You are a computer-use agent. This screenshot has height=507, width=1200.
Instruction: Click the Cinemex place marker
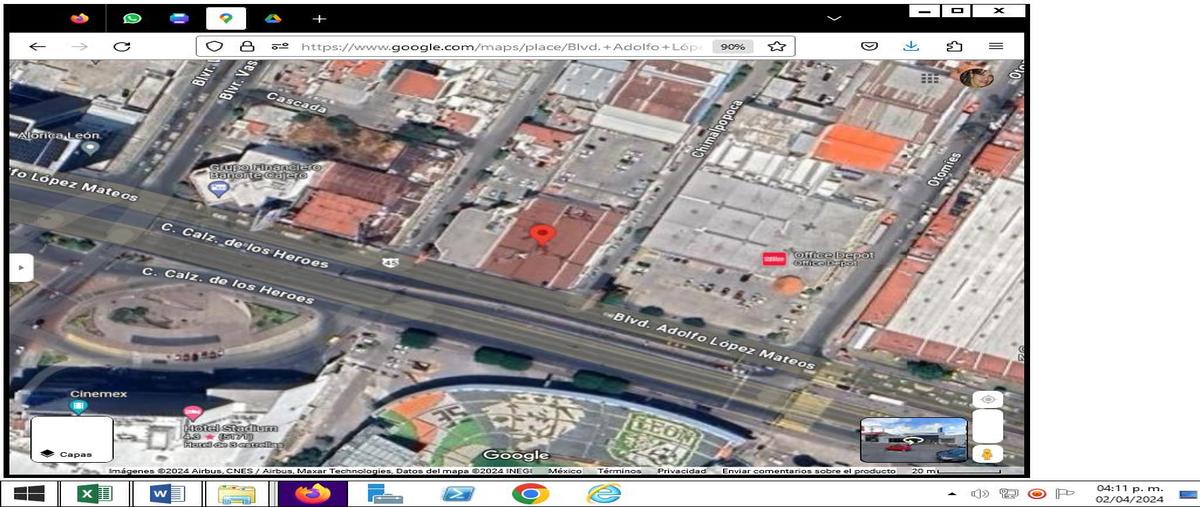[79, 406]
